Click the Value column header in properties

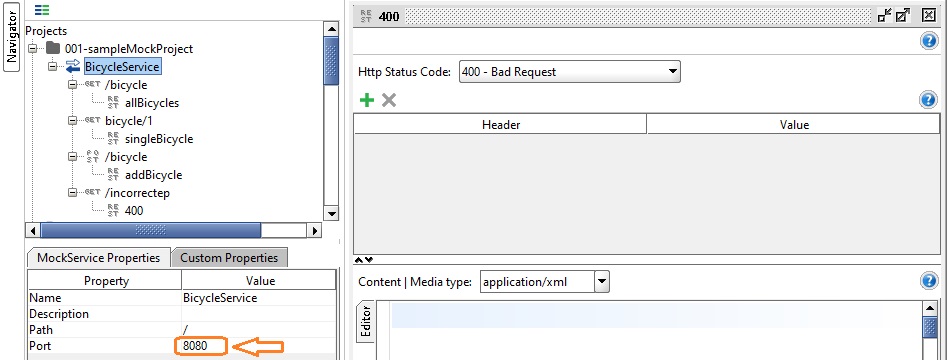click(x=260, y=281)
